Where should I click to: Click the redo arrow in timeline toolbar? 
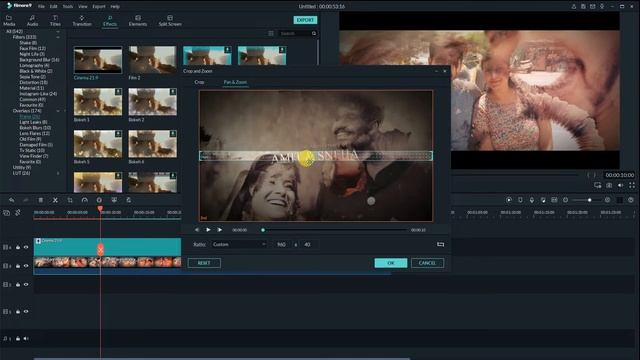(26, 200)
